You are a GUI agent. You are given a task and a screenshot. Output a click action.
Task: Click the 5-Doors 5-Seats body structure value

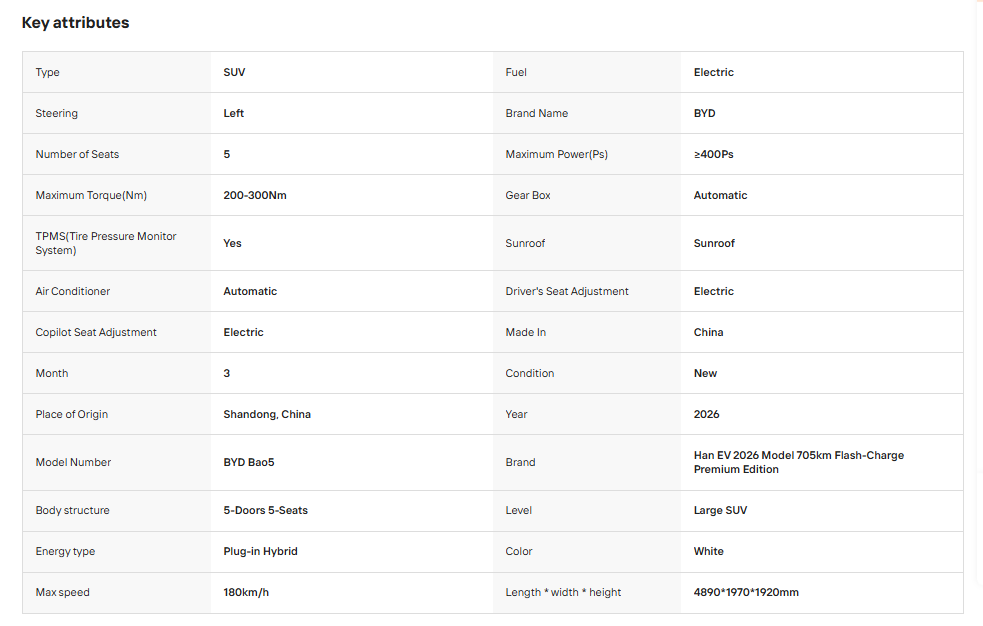[266, 511]
